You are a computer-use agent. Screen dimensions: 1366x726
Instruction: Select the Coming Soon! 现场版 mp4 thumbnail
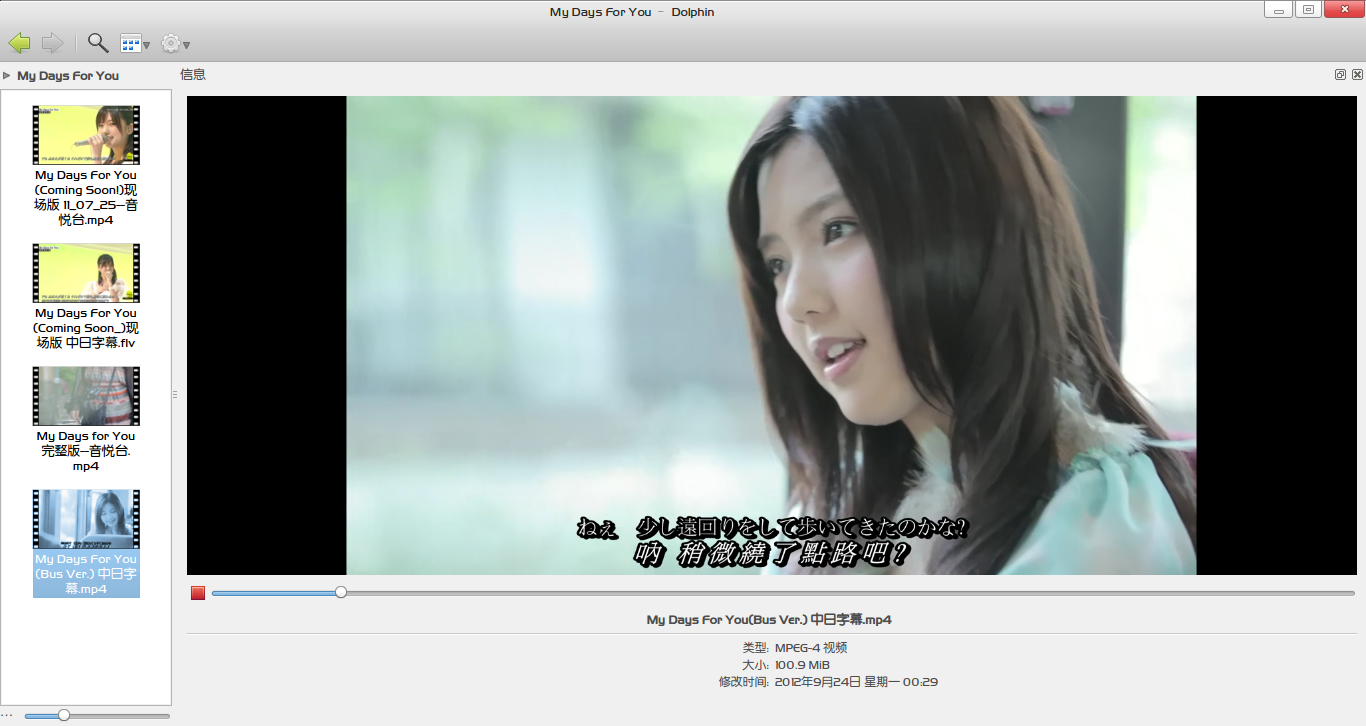(x=86, y=135)
